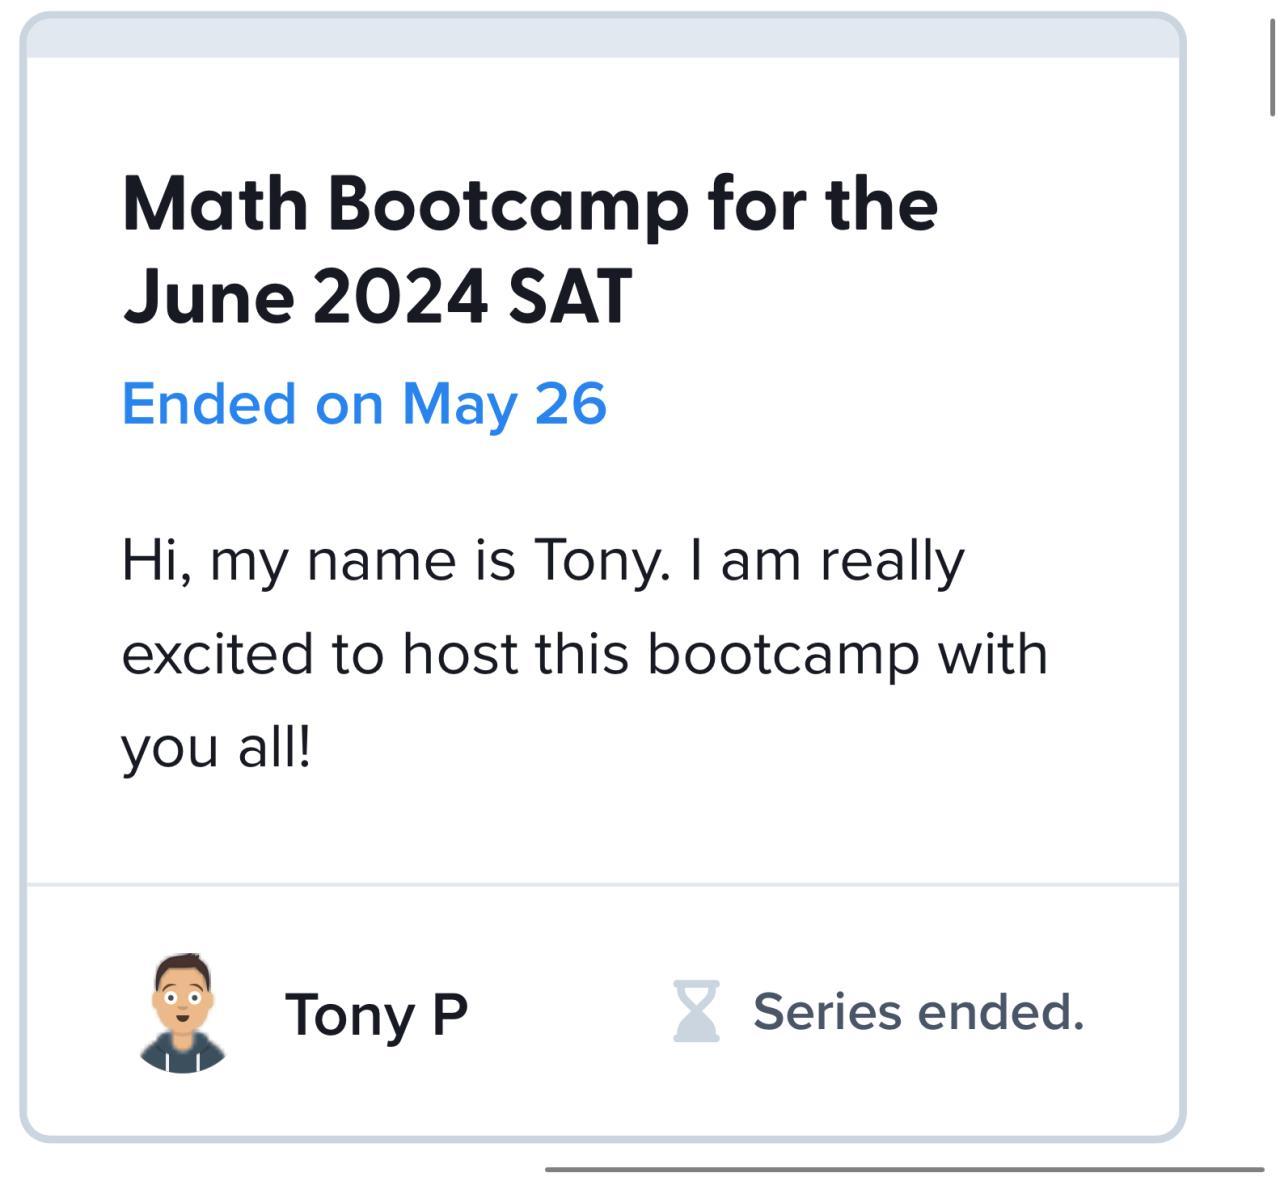This screenshot has height=1177, width=1280.
Task: Click the gray header strip atop card
Action: point(602,37)
